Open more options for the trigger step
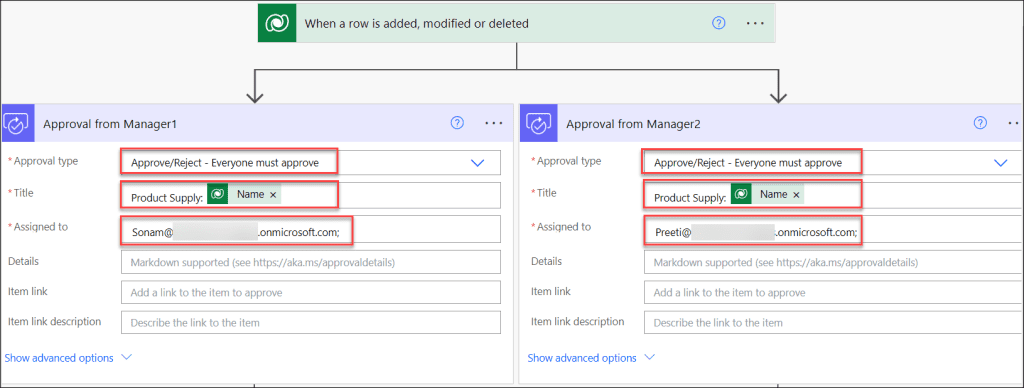Image resolution: width=1024 pixels, height=388 pixels. 755,23
